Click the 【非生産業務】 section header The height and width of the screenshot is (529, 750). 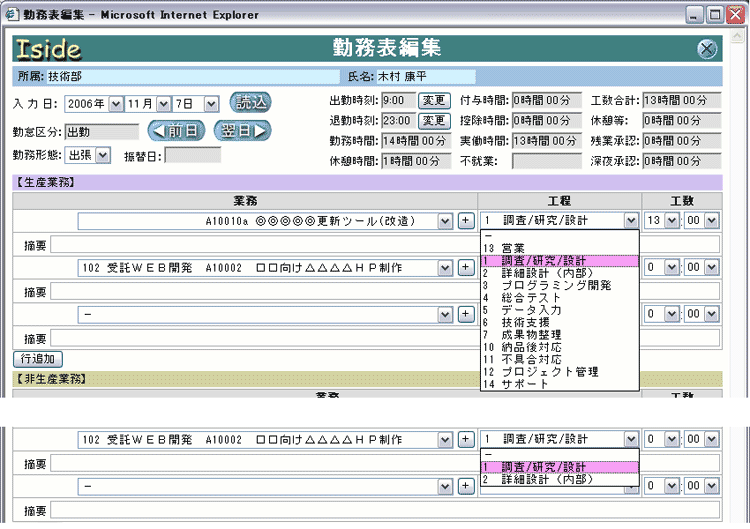click(367, 379)
